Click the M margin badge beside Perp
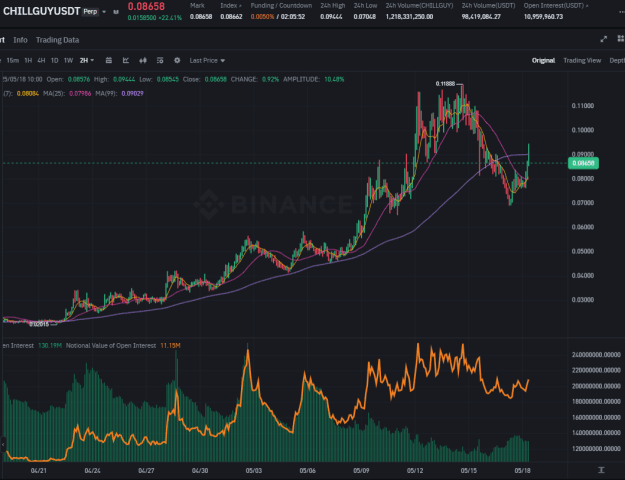625x480 pixels. 116,12
